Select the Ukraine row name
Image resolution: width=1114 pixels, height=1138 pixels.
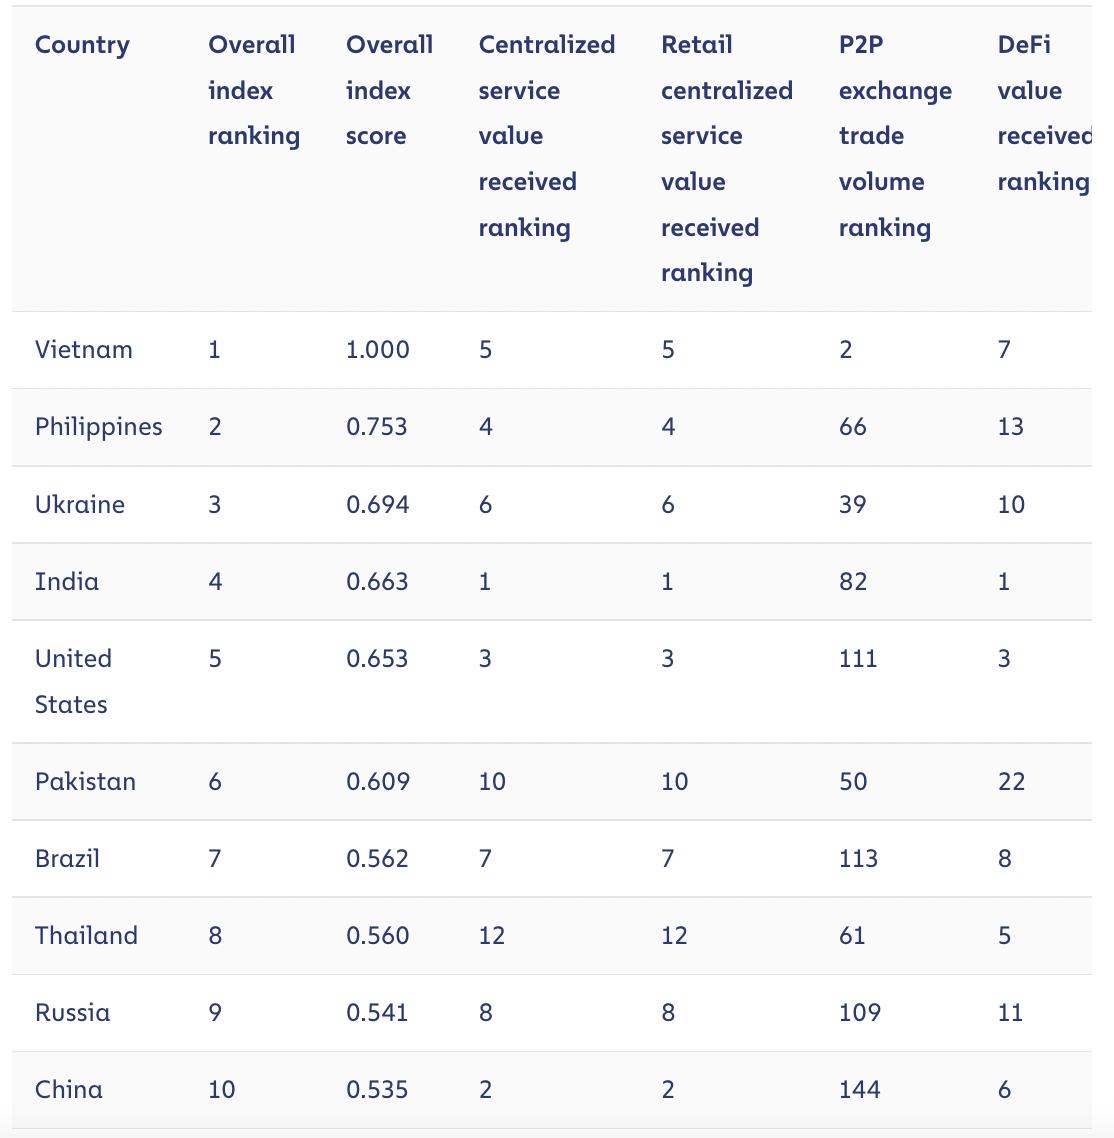[x=80, y=504]
